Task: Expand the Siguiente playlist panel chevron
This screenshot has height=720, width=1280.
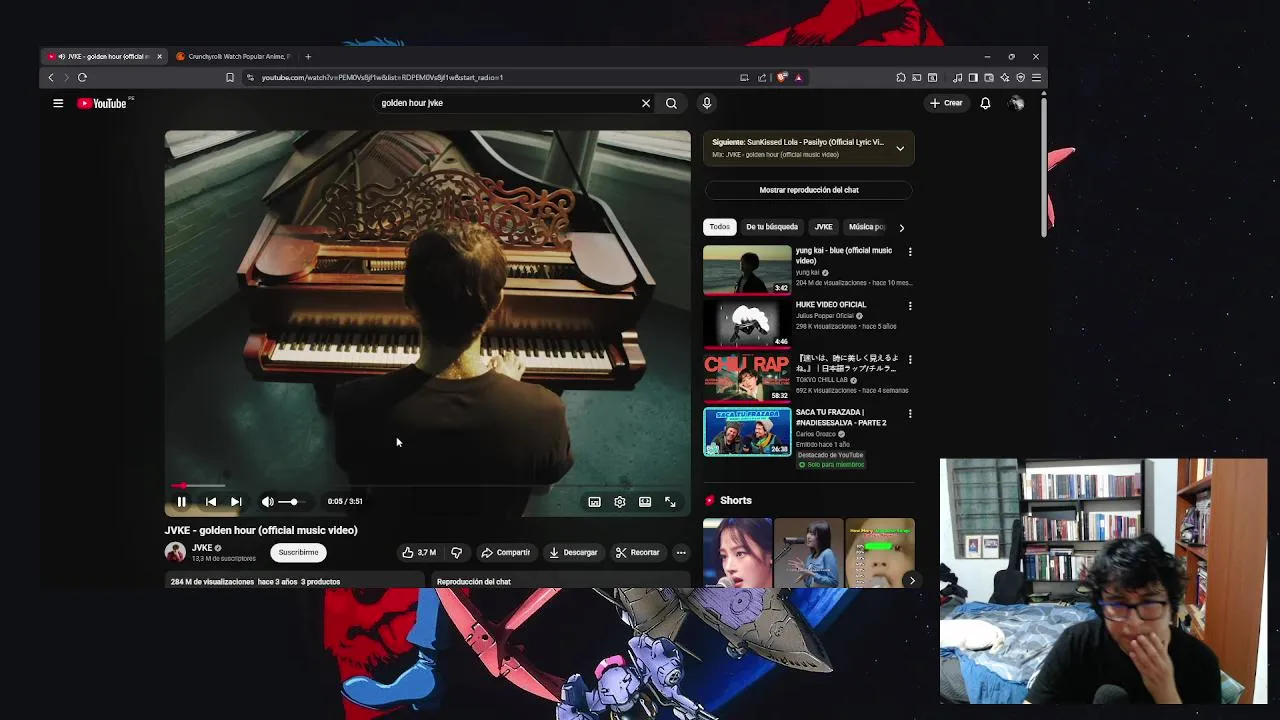Action: [x=900, y=148]
